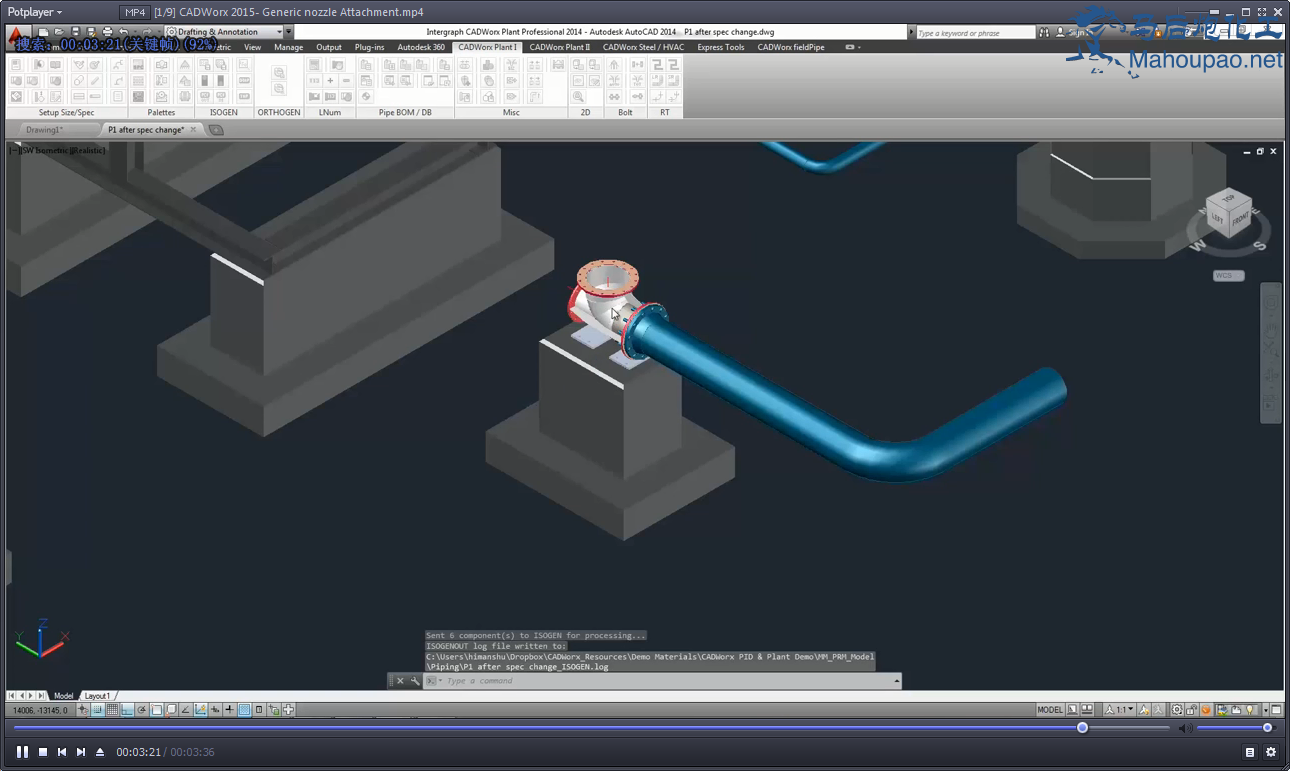Open the Autodesk 360 ribbon tab
Screen dimensions: 1290x771
[421, 47]
